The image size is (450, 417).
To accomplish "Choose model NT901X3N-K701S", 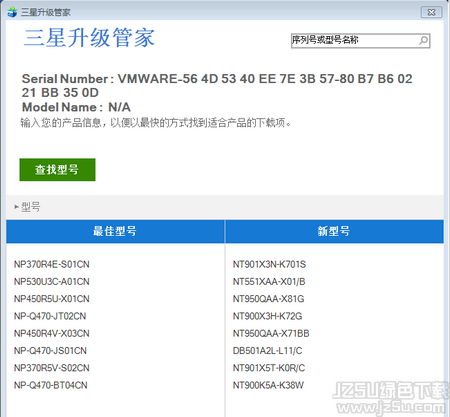I will 269,264.
